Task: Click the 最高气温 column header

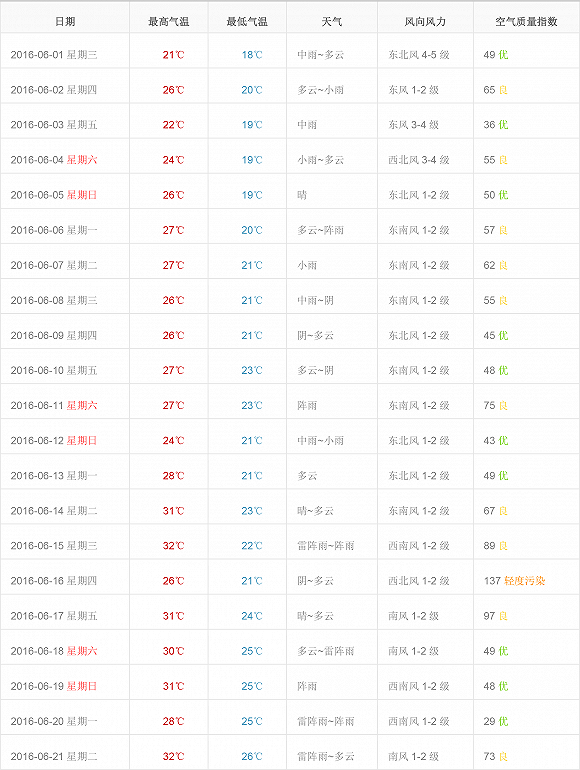Action: (x=169, y=22)
